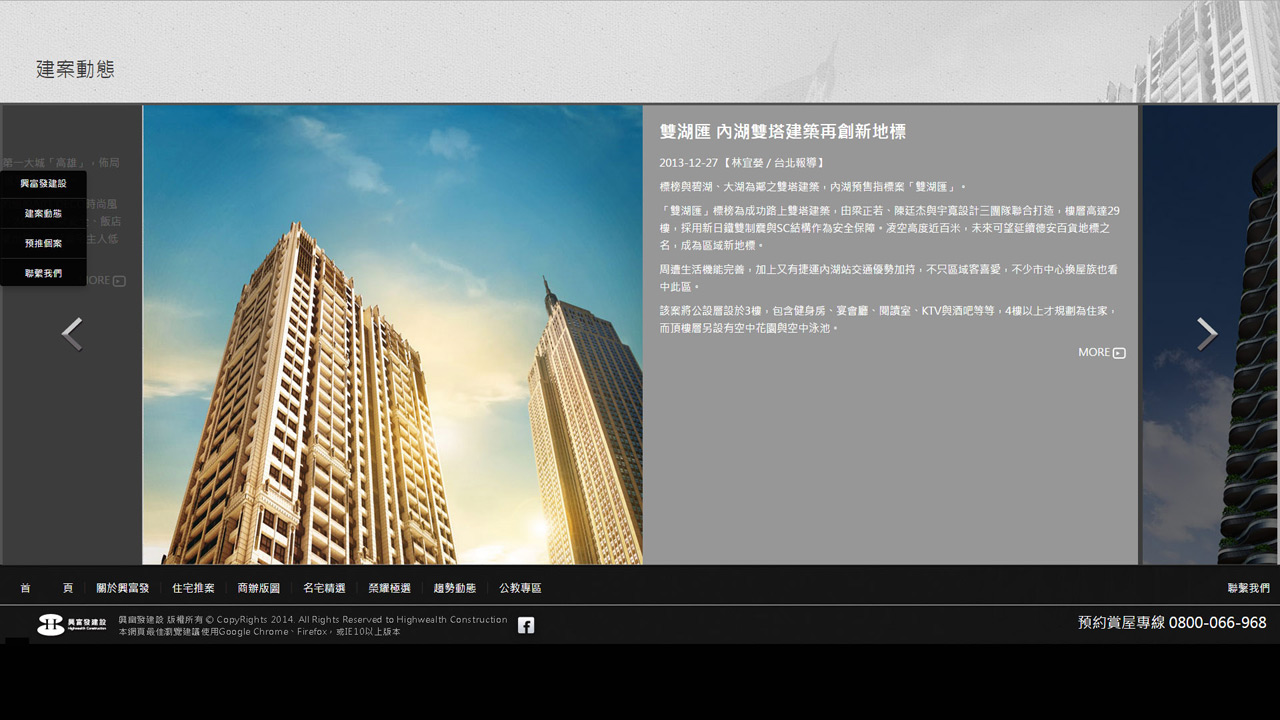The height and width of the screenshot is (720, 1280).
Task: Select 聯繫我們 in the side menu
Action: point(43,272)
